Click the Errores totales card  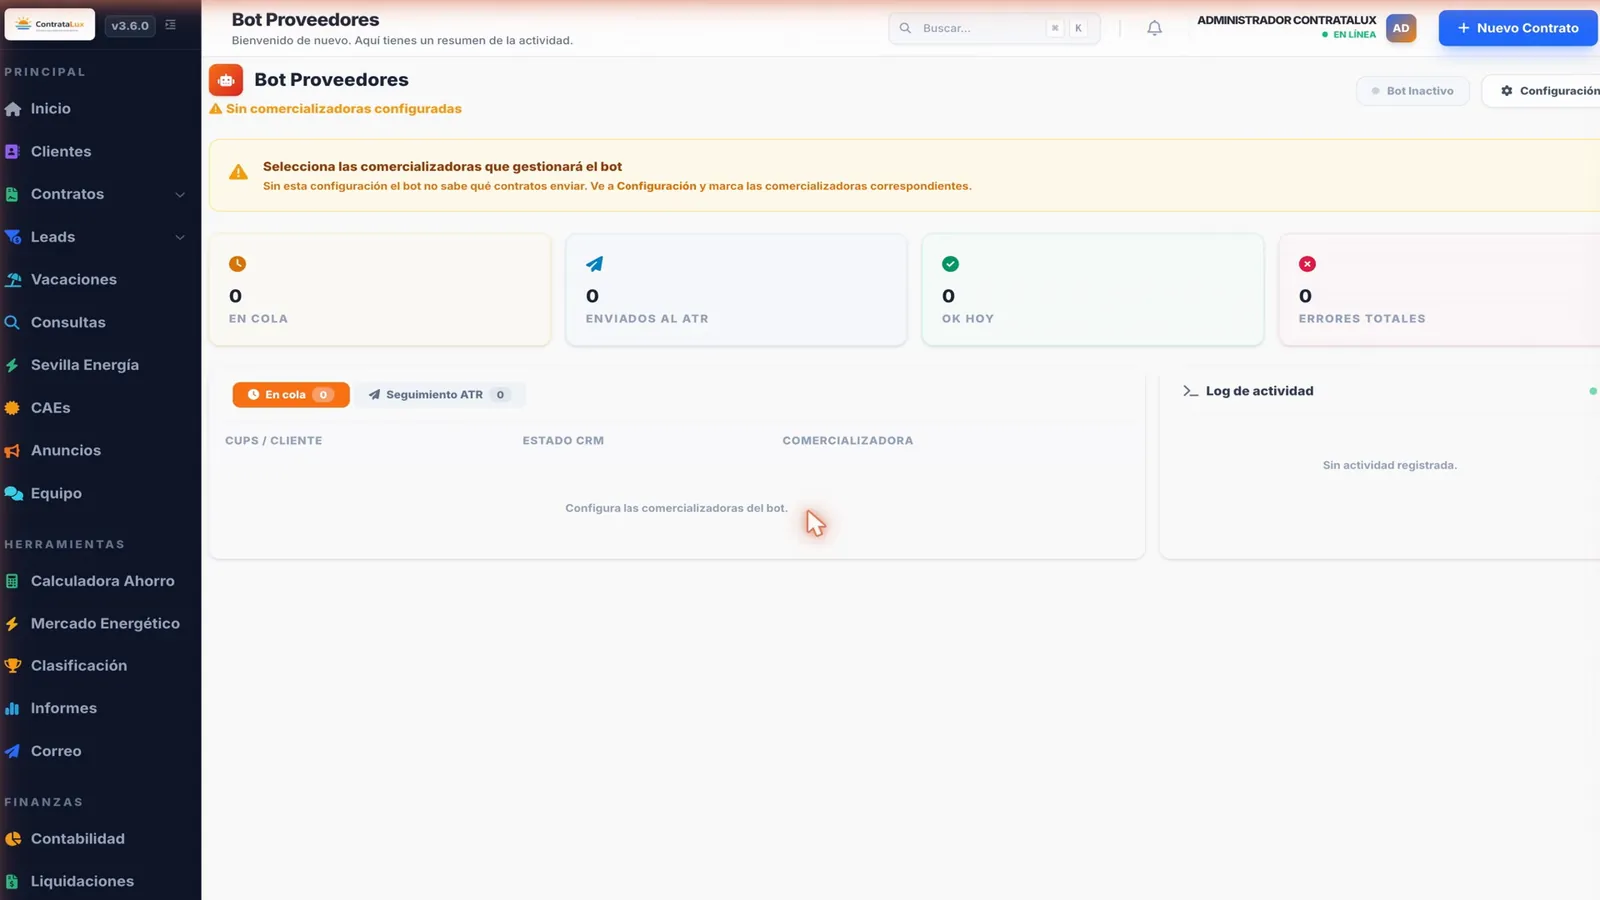coord(1440,290)
